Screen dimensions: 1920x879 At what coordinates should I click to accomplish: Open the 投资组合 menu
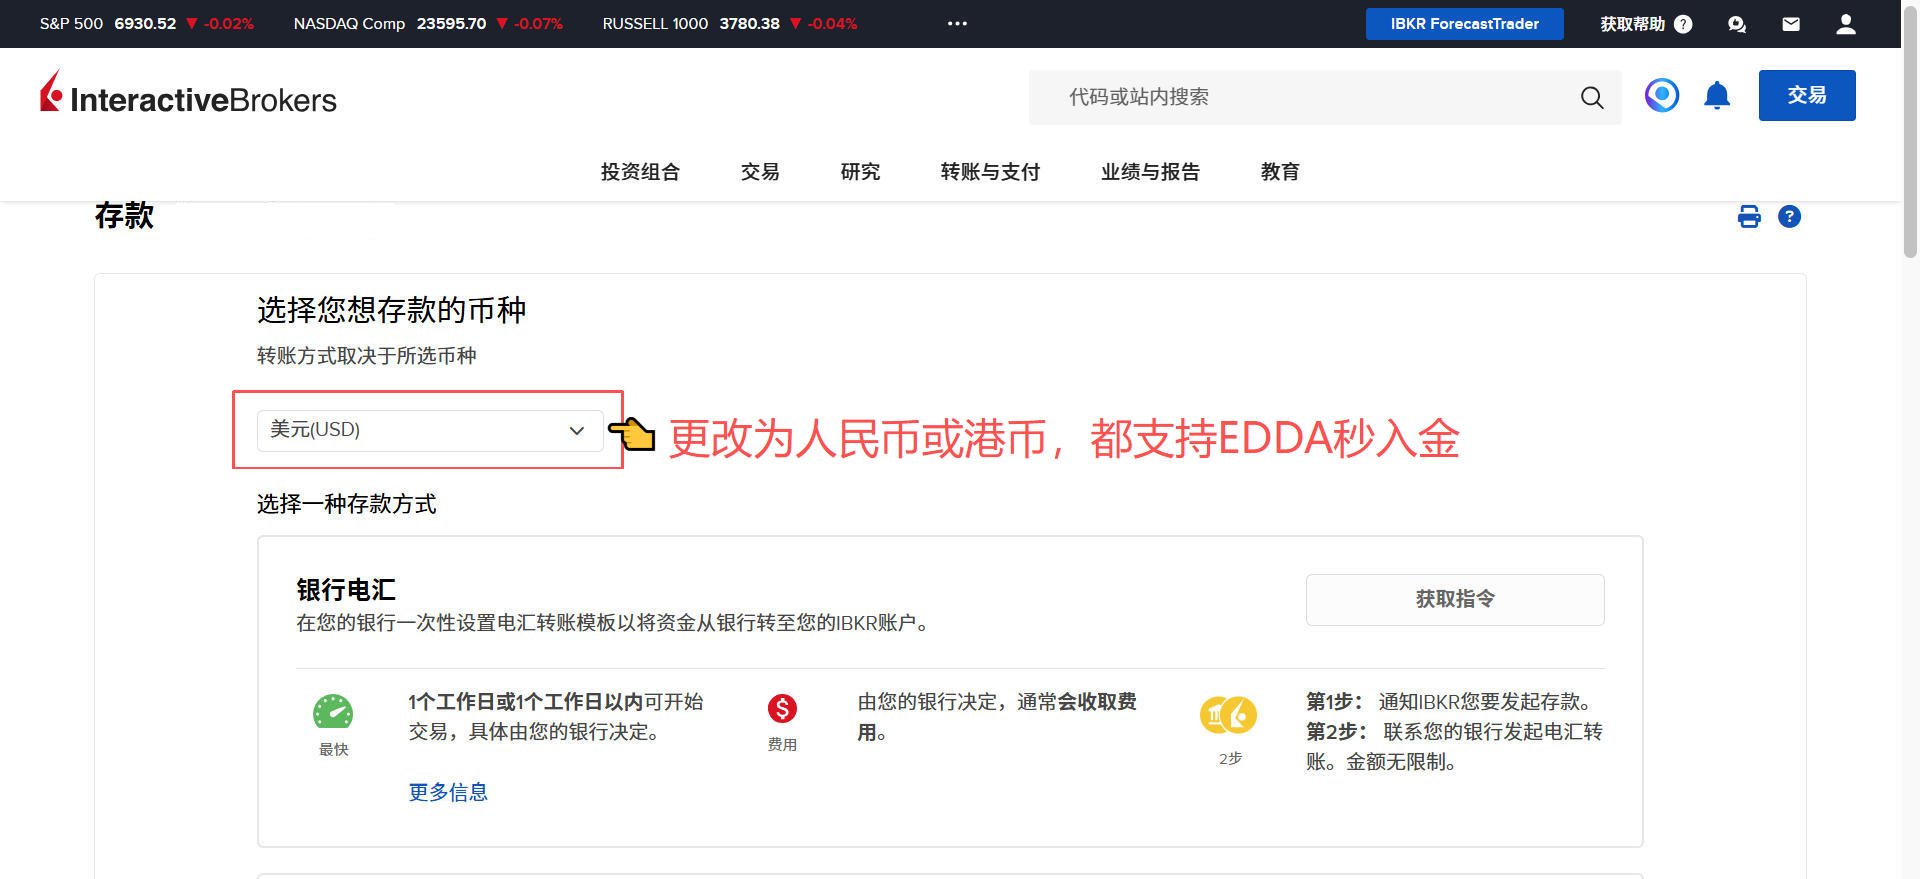pos(640,172)
